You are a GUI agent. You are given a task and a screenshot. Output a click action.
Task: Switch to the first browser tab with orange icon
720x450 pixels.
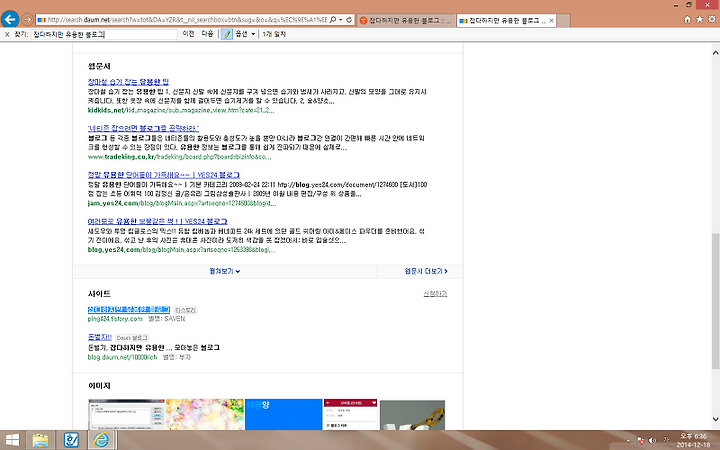click(406, 20)
